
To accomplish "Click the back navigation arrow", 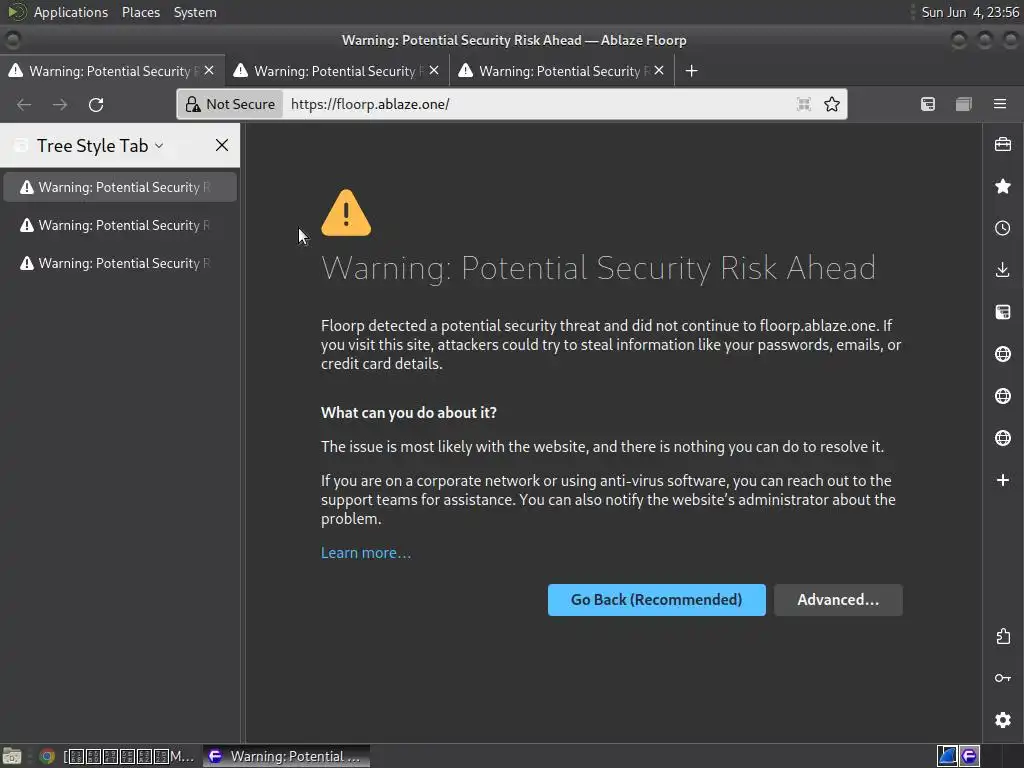I will 24,104.
